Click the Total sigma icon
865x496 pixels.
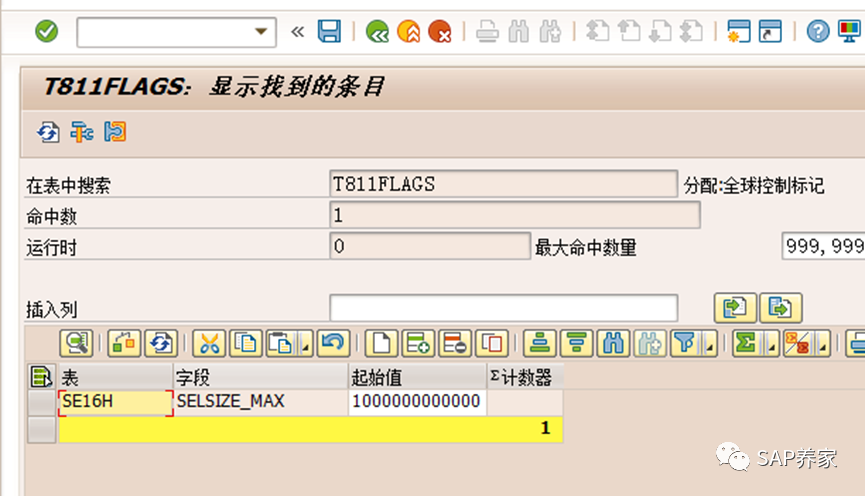click(748, 343)
